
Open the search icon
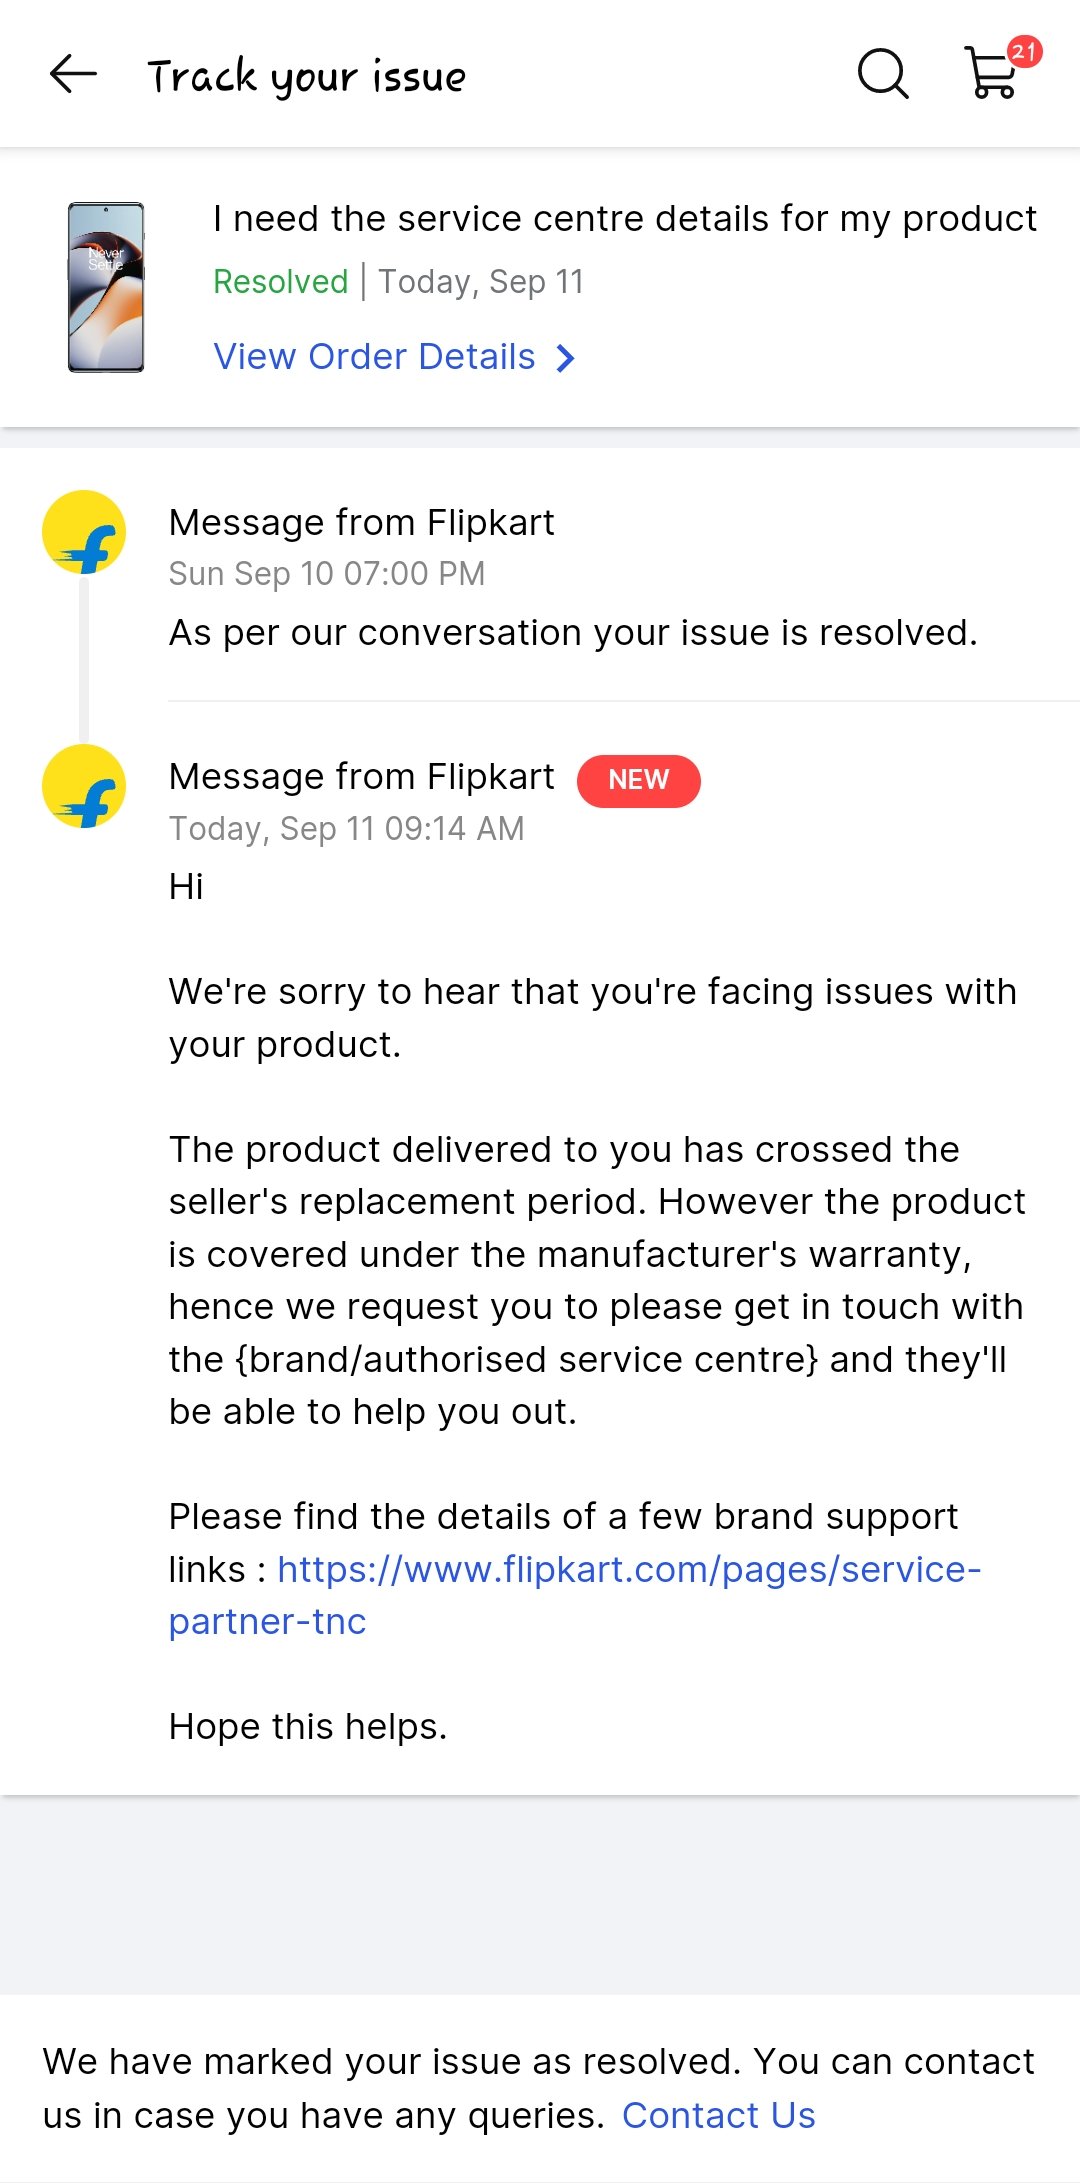[x=883, y=74]
